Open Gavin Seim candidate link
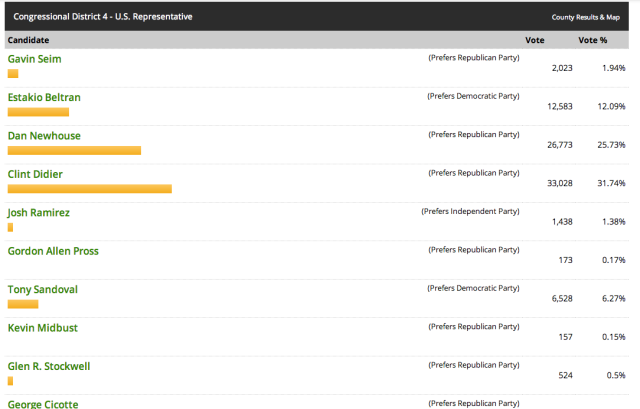Viewport: 640px width, 409px height. coord(35,59)
